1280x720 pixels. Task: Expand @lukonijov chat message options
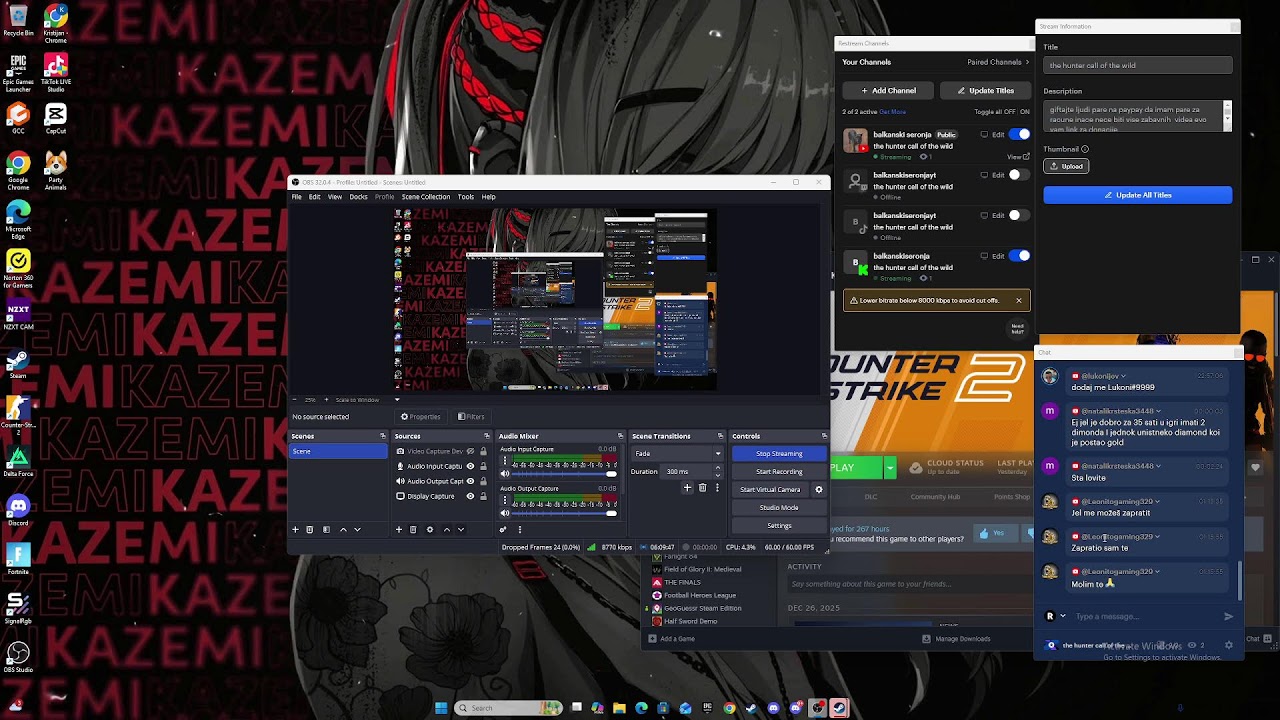point(1123,376)
